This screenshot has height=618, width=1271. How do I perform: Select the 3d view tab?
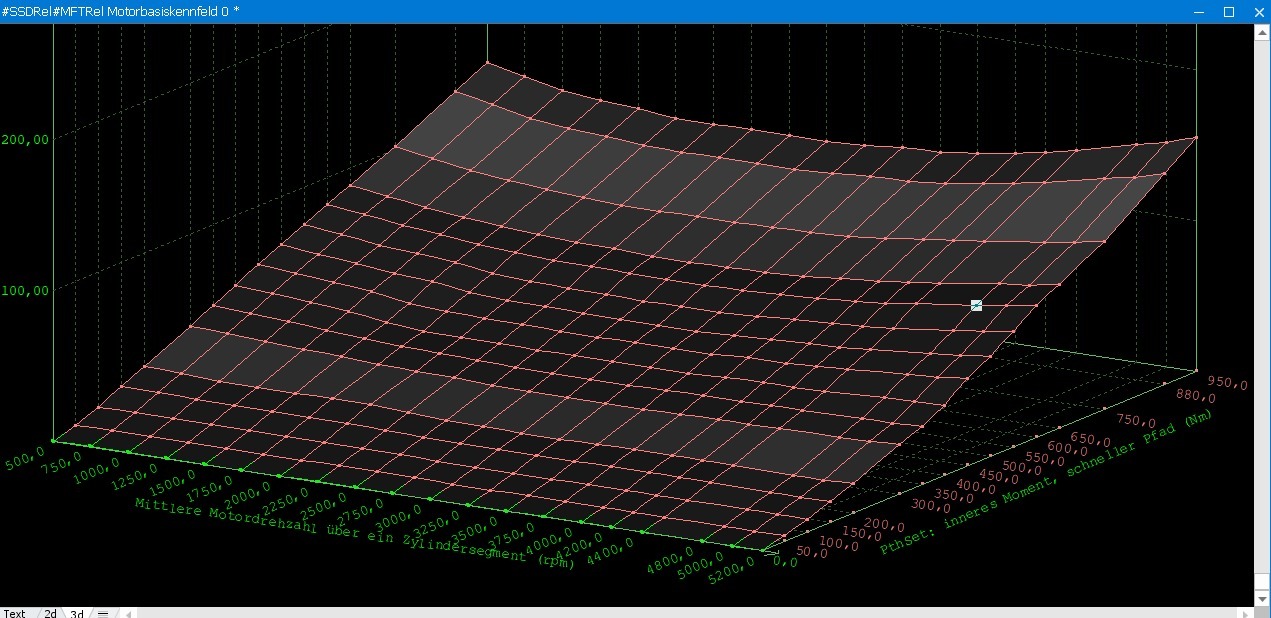point(76,612)
